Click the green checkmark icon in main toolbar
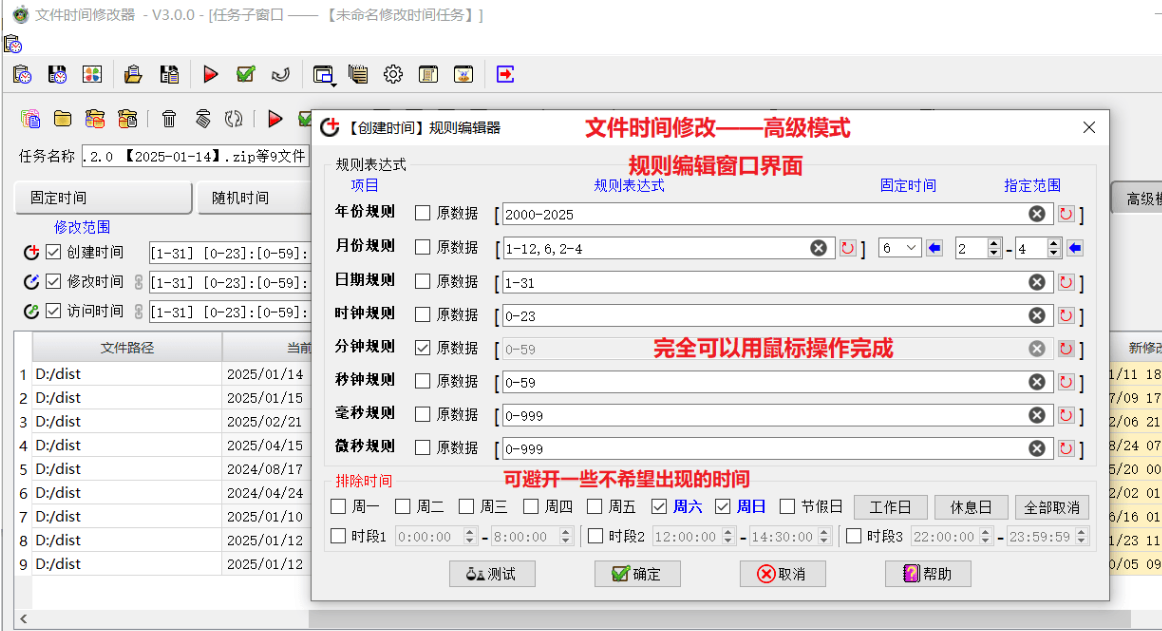Viewport: 1162px width, 631px height. pyautogui.click(x=245, y=74)
